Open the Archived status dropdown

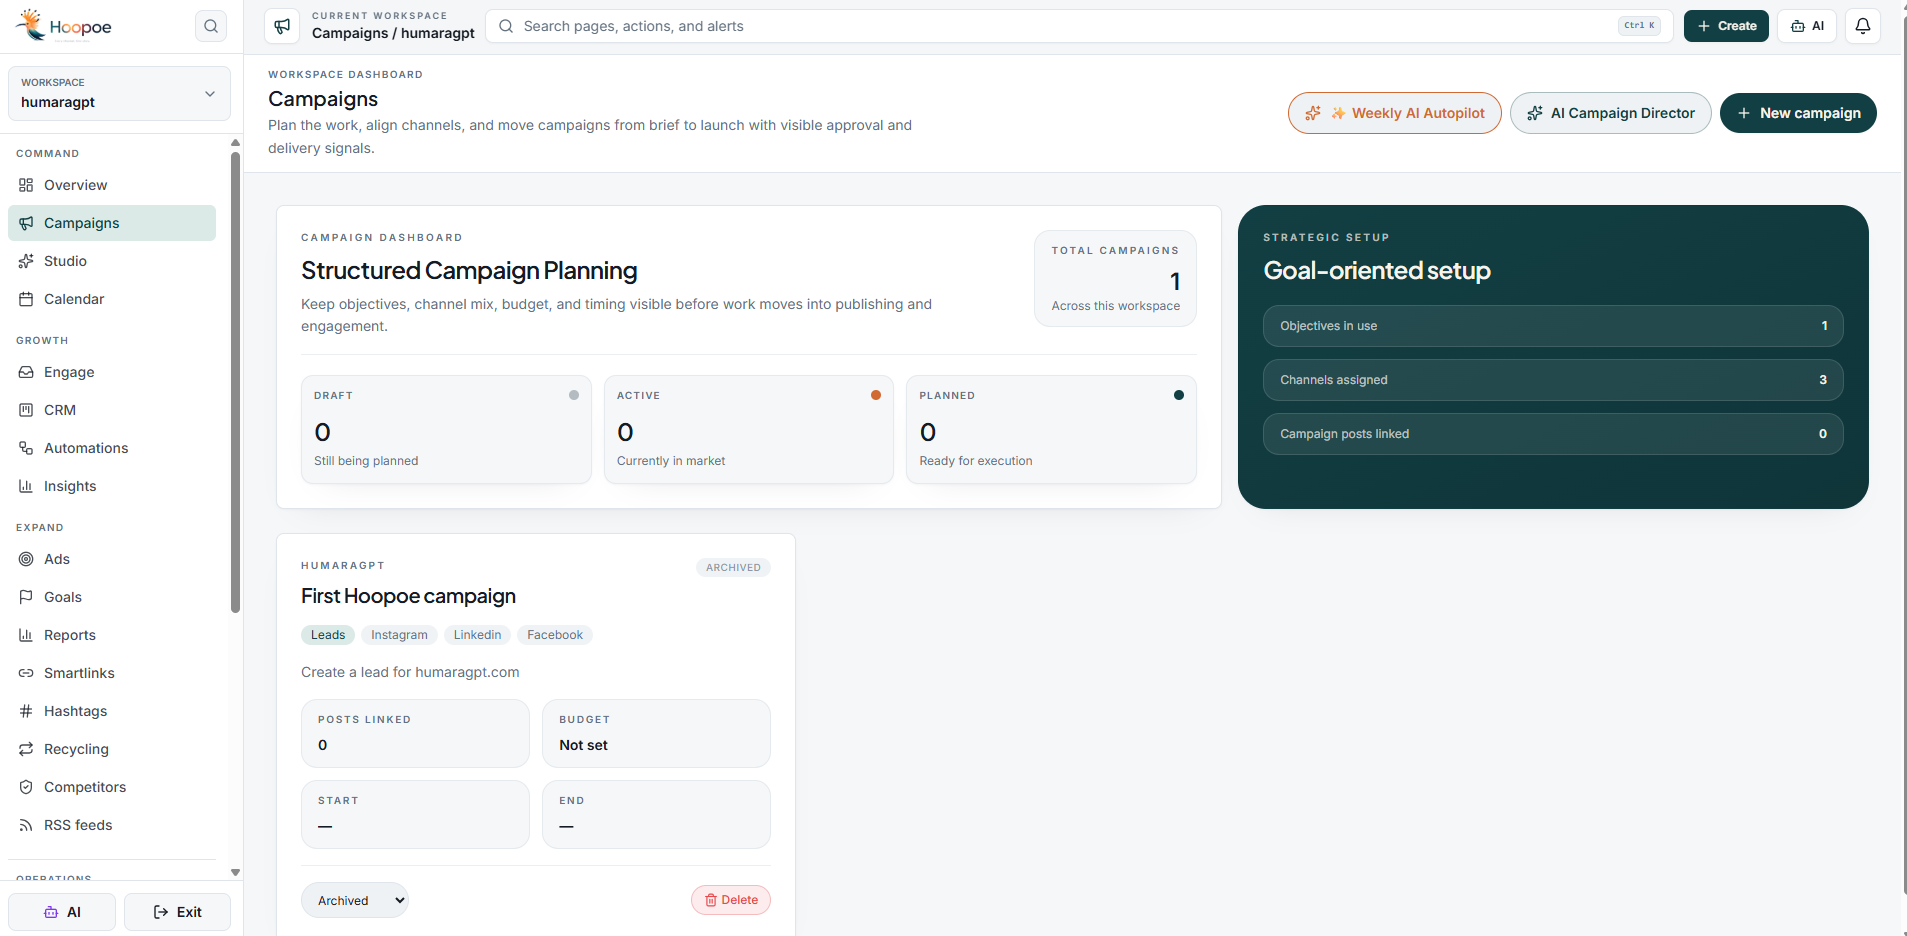click(355, 900)
